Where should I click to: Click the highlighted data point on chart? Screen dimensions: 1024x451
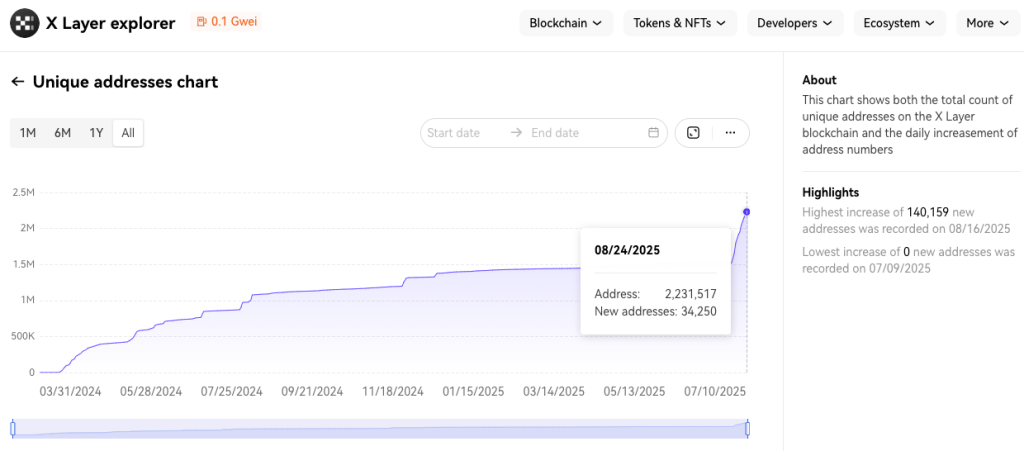pyautogui.click(x=747, y=211)
